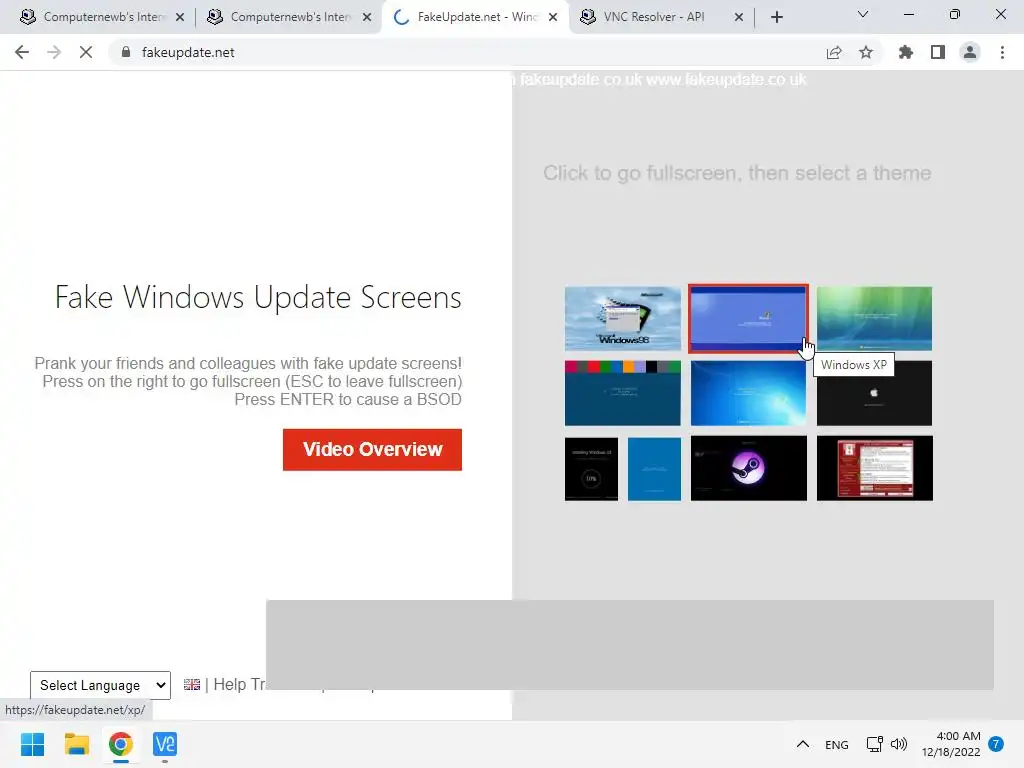This screenshot has height=768, width=1024.
Task: Open the Windows Start menu
Action: click(x=33, y=744)
